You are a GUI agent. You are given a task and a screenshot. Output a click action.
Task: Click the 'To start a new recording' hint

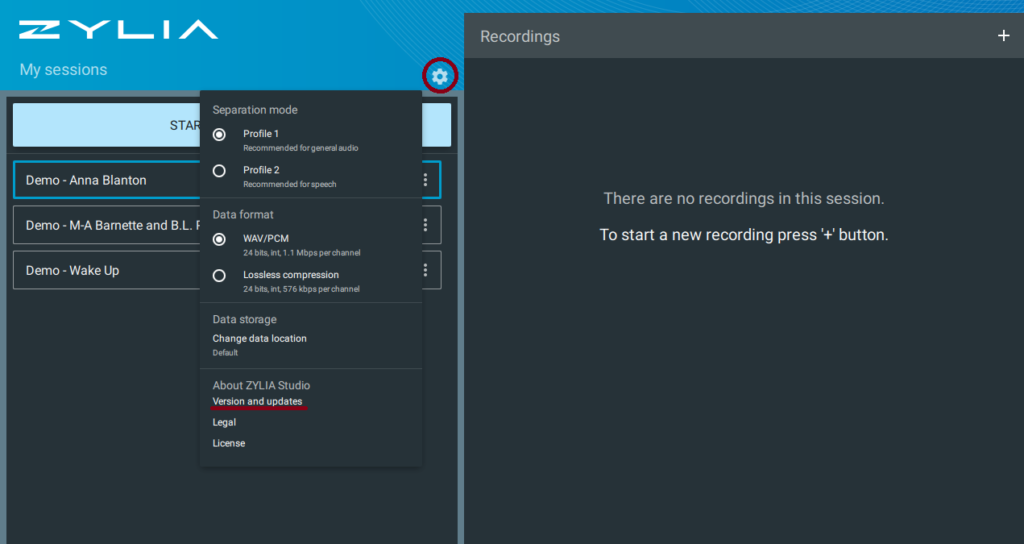(744, 234)
